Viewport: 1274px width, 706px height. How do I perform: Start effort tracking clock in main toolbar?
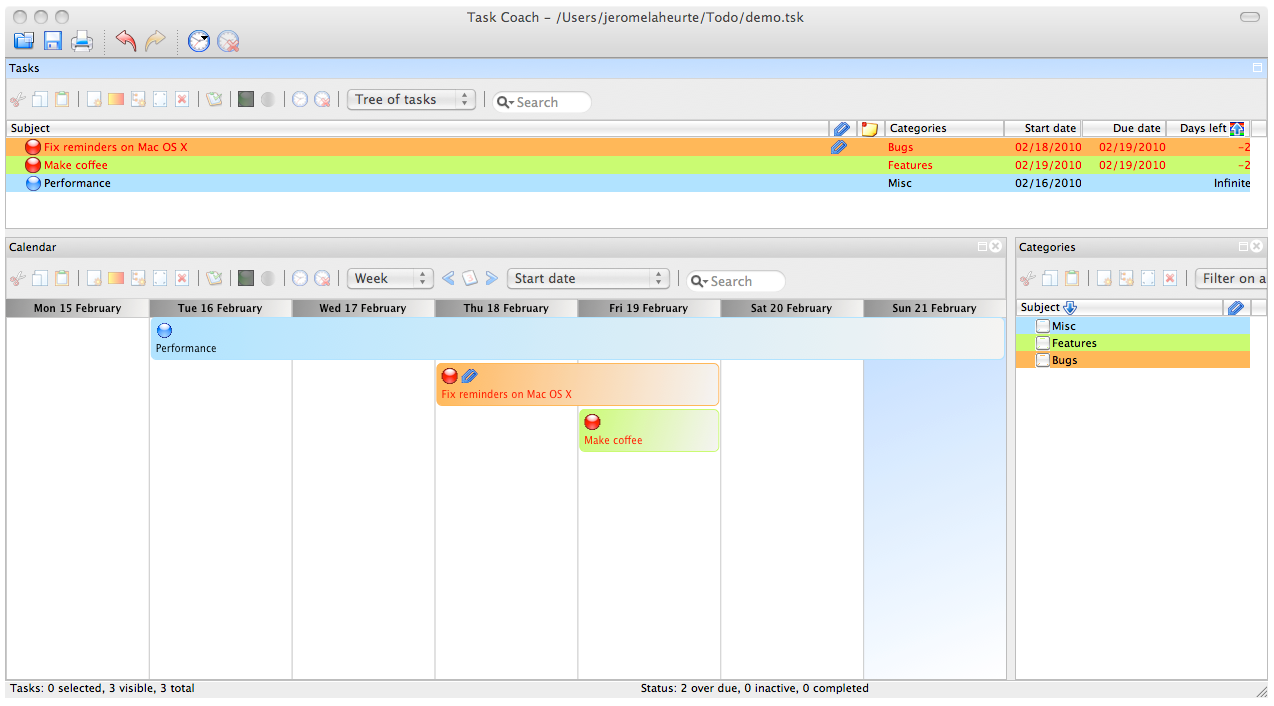(199, 41)
